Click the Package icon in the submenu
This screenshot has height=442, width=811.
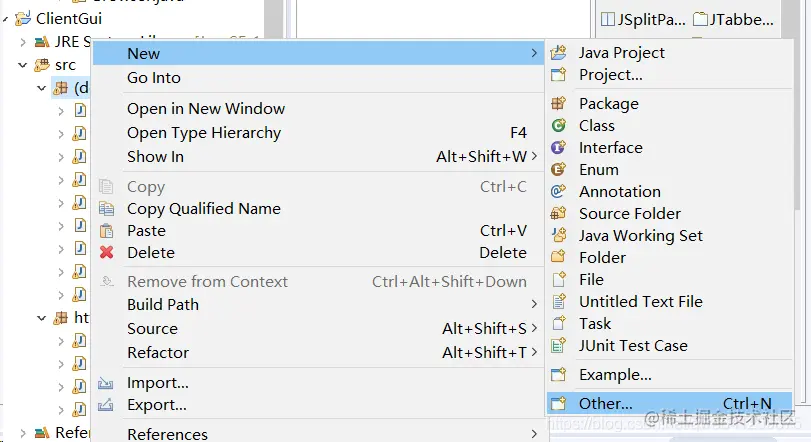click(559, 103)
